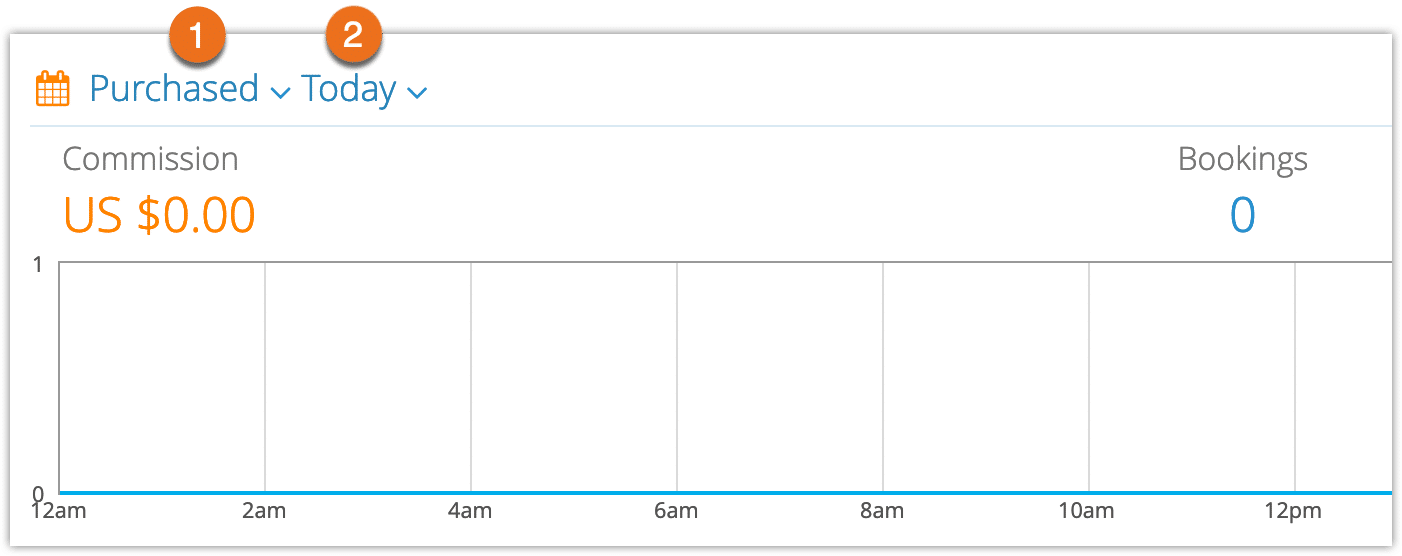Select the Bookings label
The width and height of the screenshot is (1402, 556).
(1243, 159)
